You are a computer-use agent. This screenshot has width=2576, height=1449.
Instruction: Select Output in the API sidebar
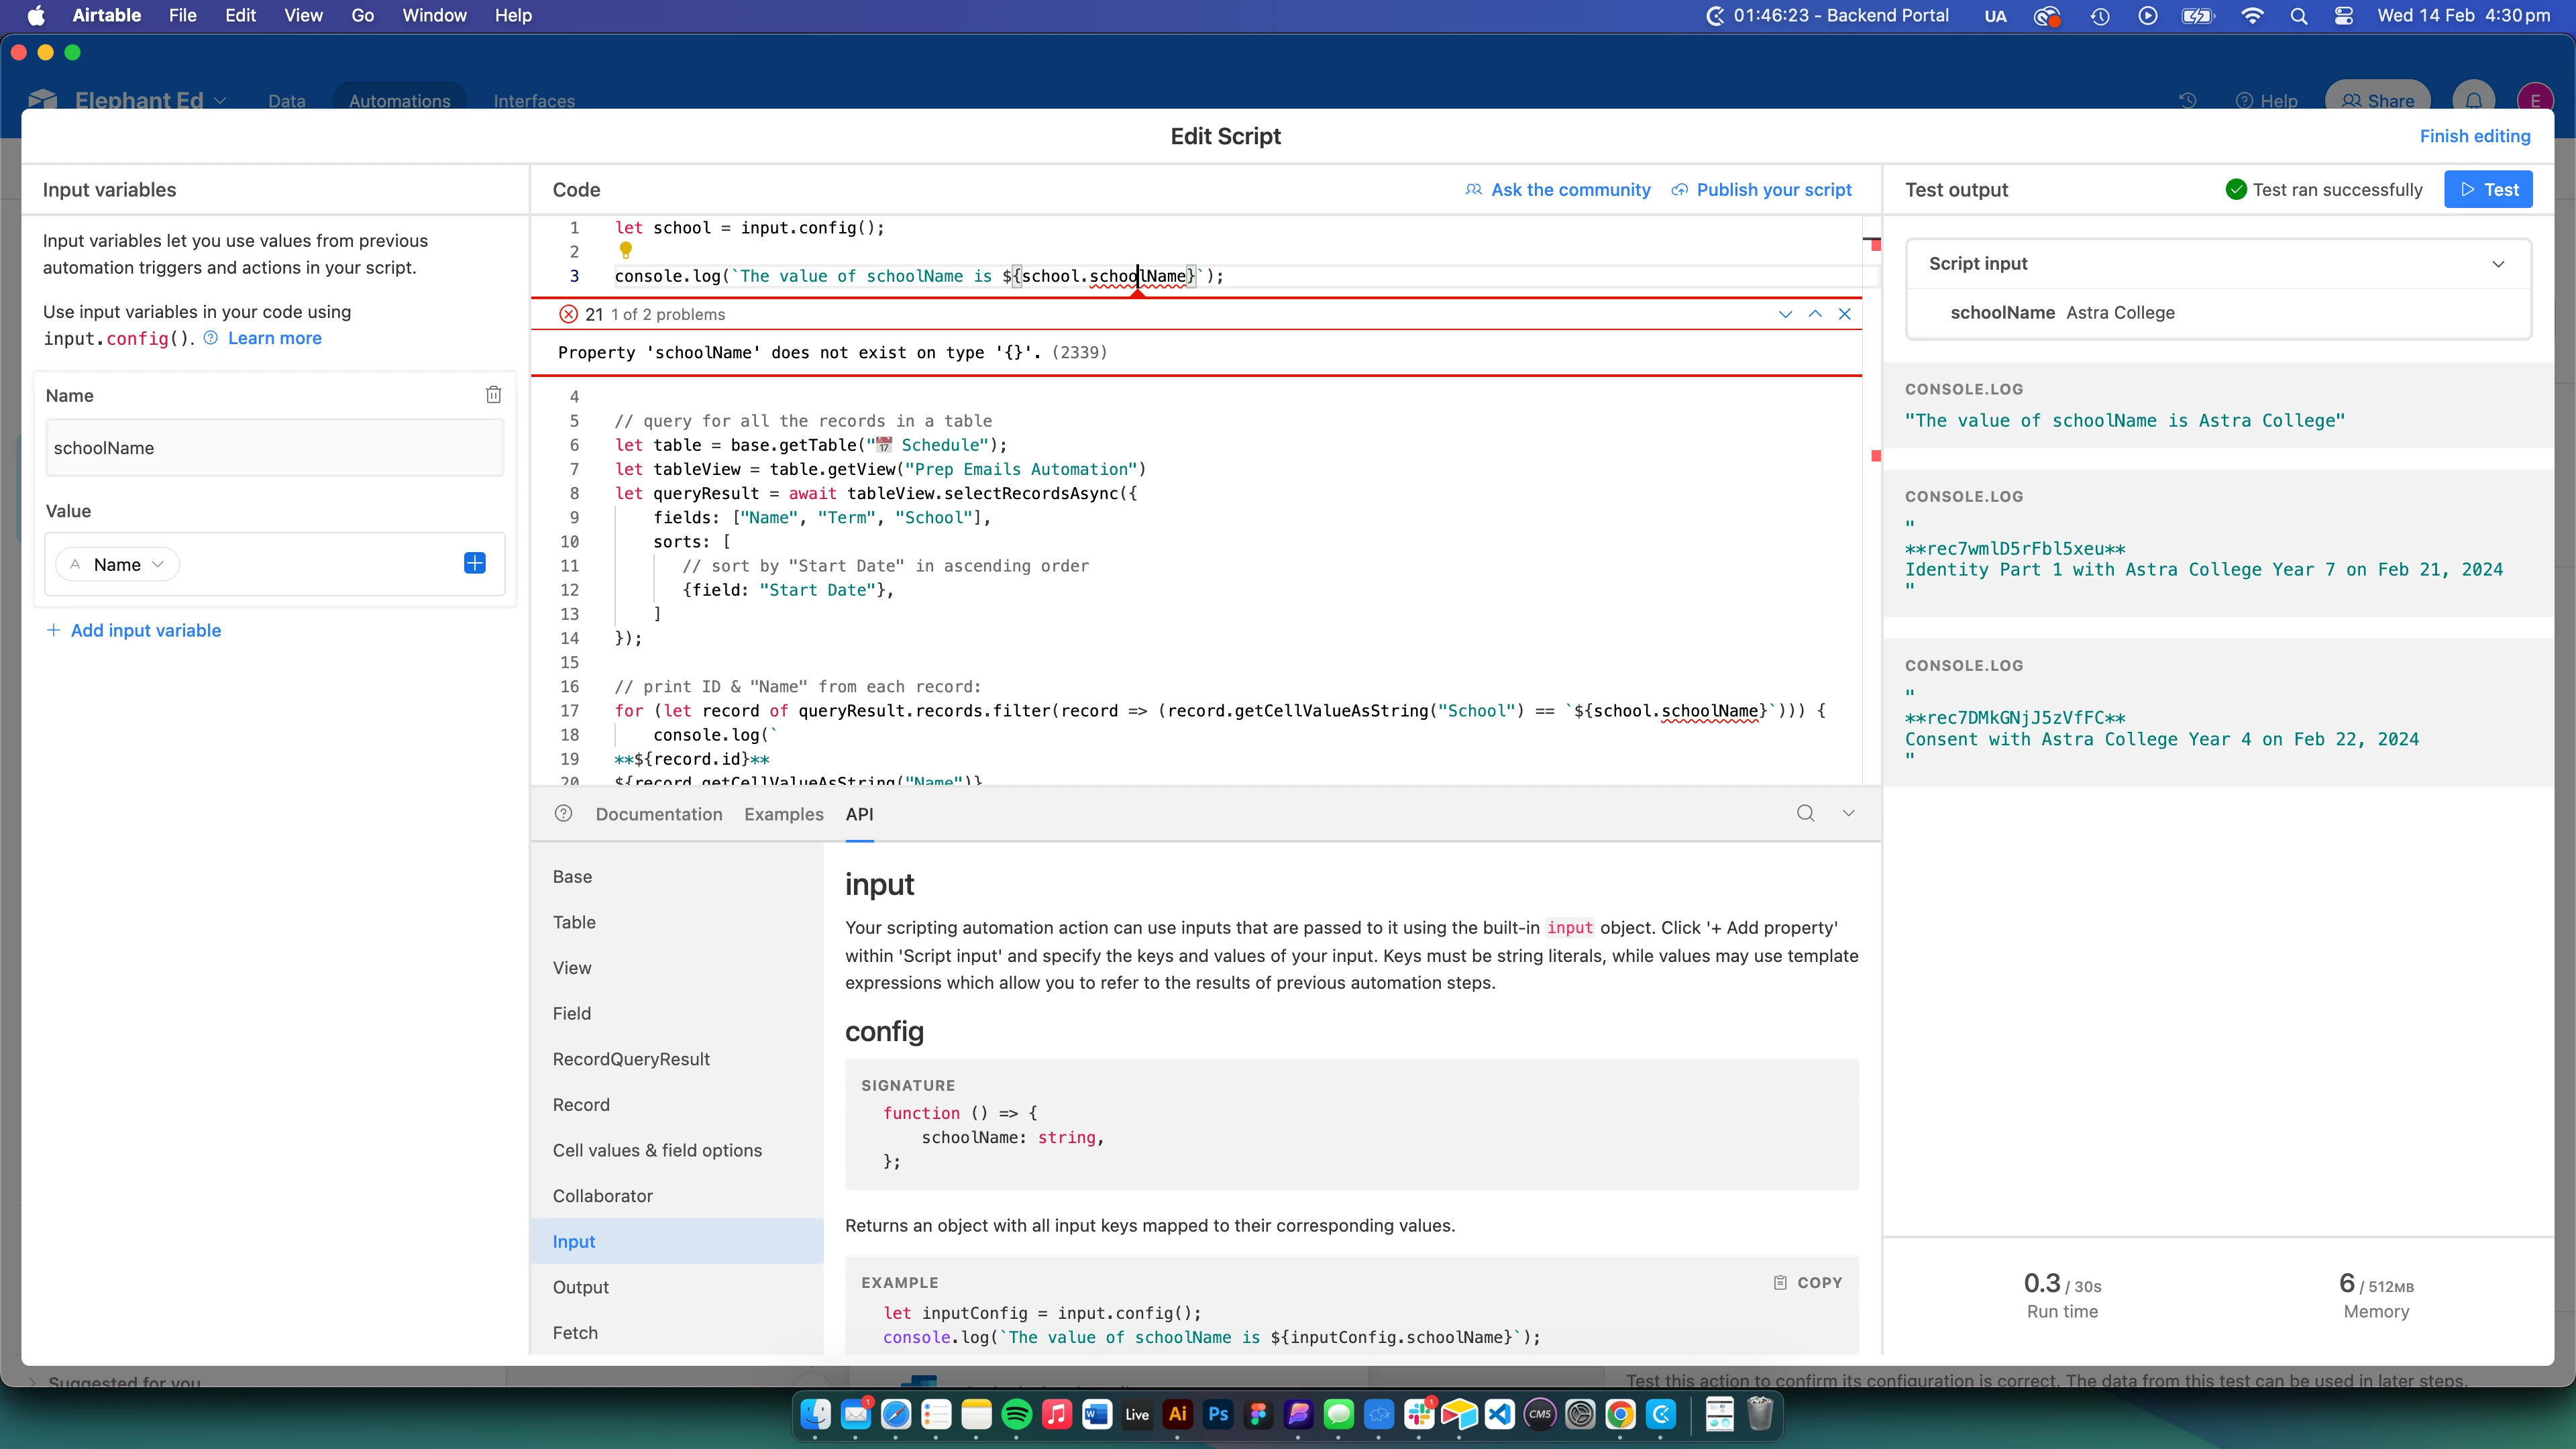(x=581, y=1287)
